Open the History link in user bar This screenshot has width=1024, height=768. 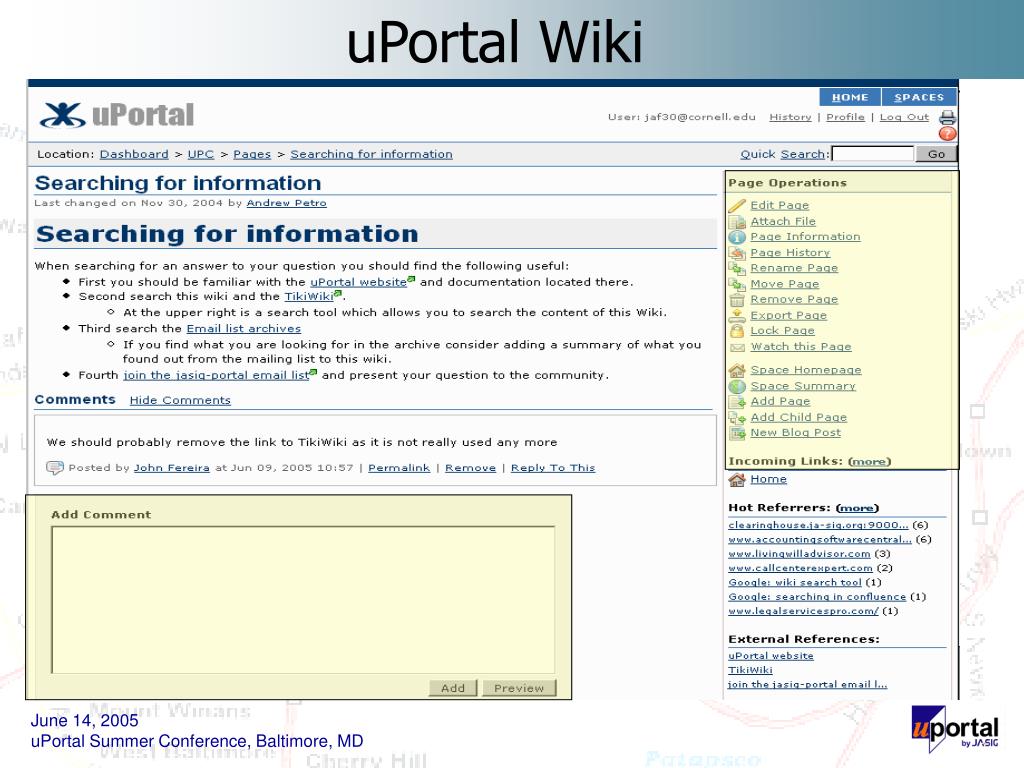pyautogui.click(x=790, y=117)
